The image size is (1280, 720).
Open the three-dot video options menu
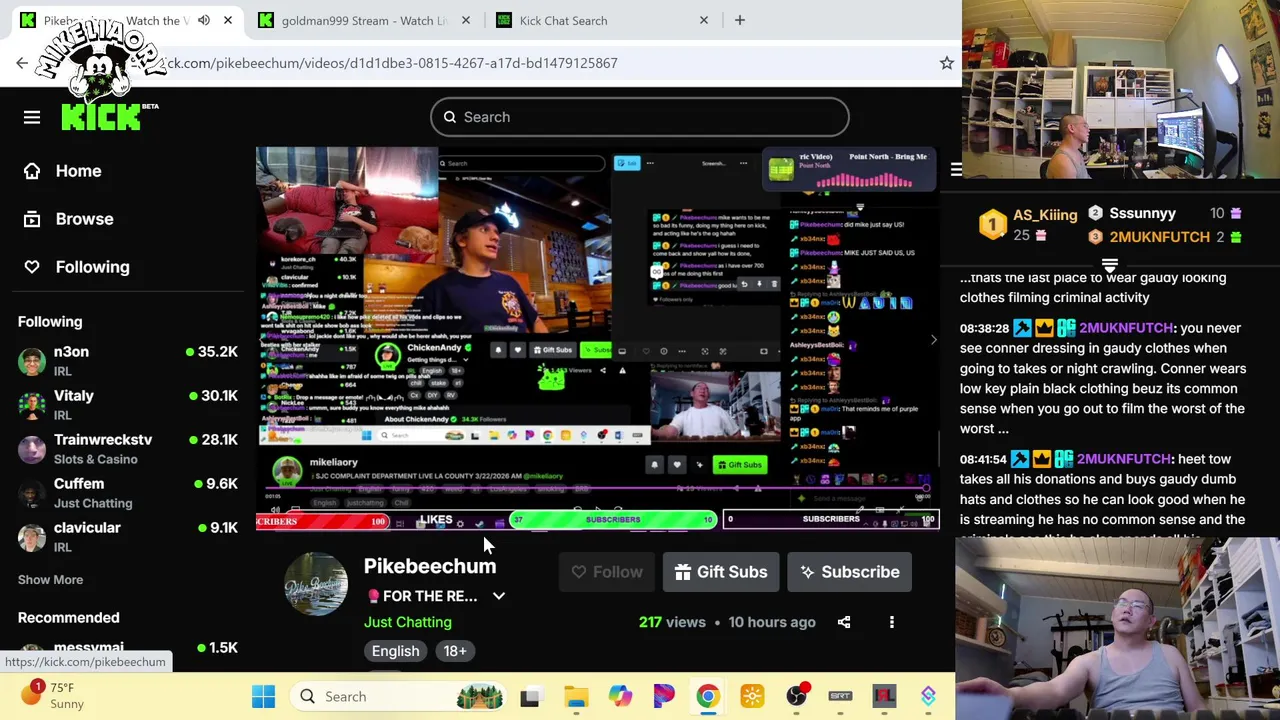click(x=892, y=622)
